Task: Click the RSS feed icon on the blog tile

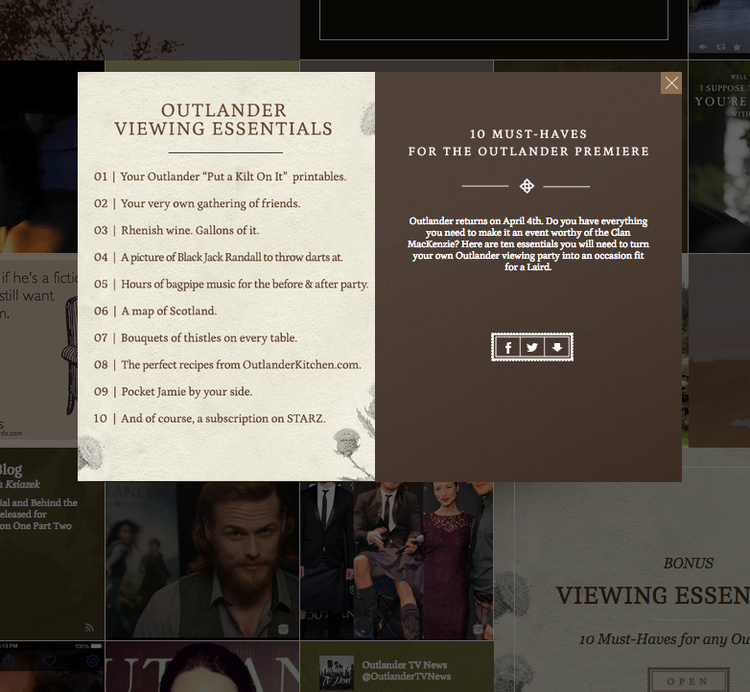Action: [89, 627]
